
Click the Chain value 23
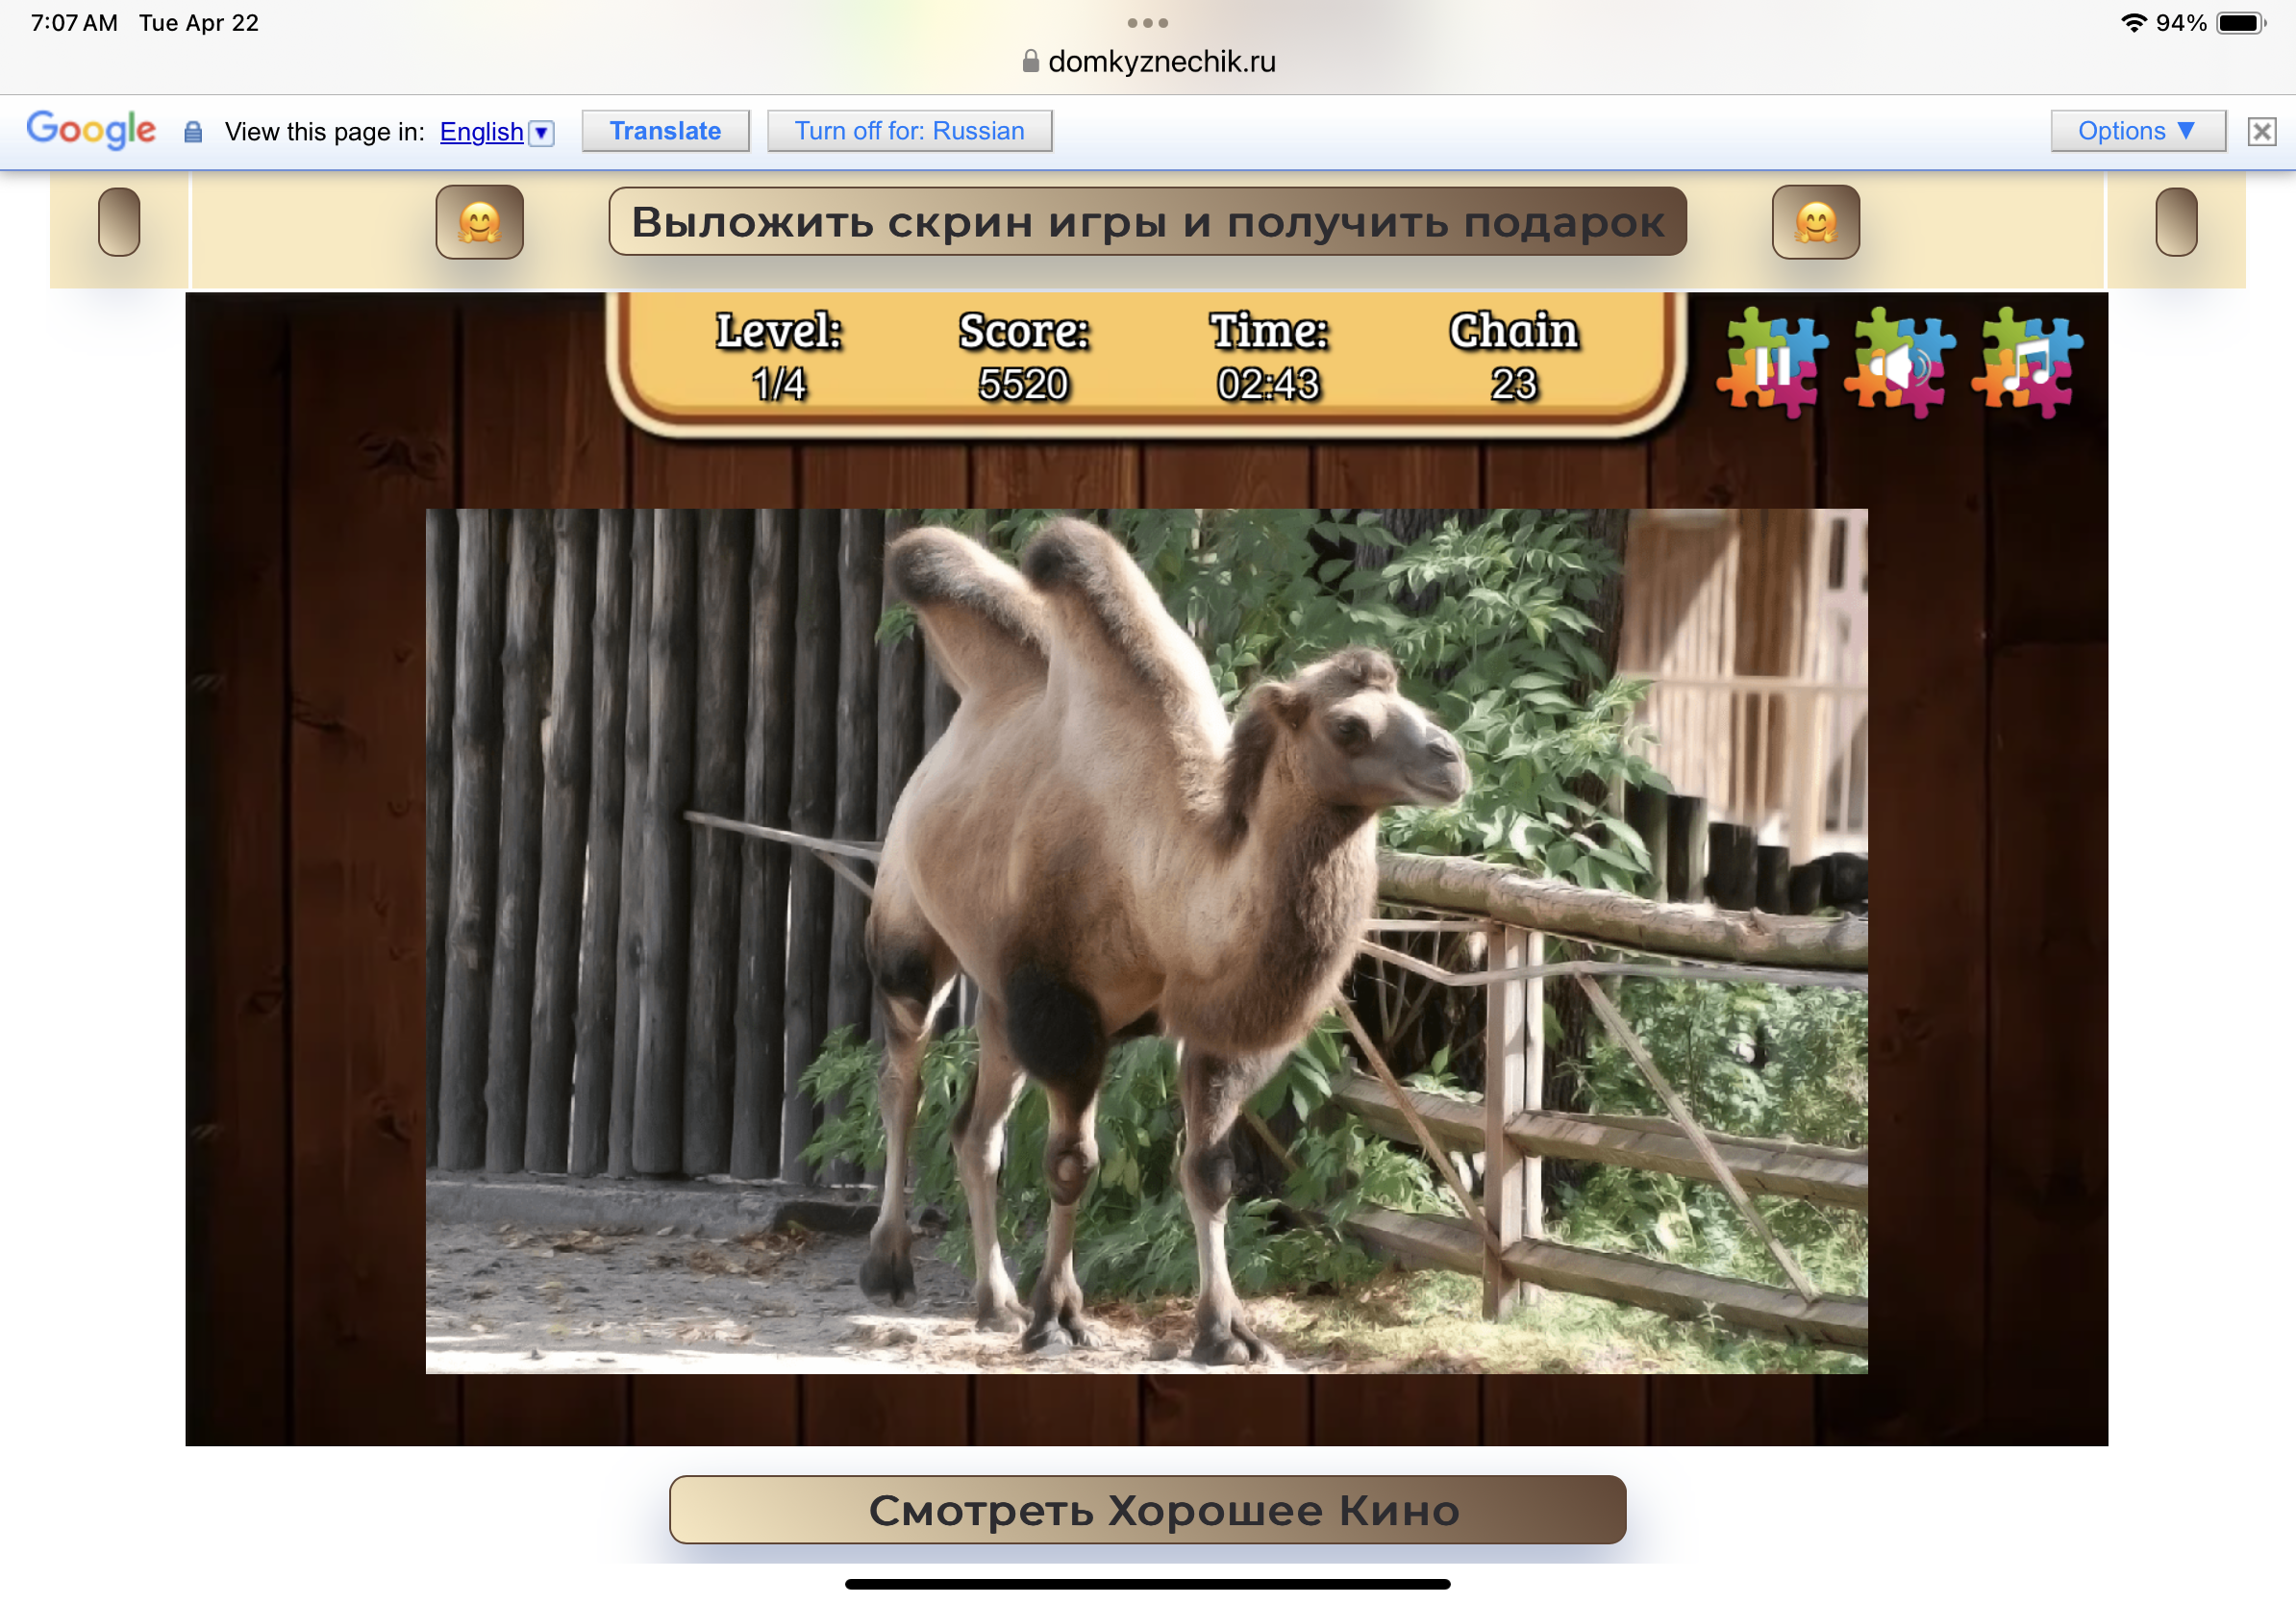coord(1513,384)
